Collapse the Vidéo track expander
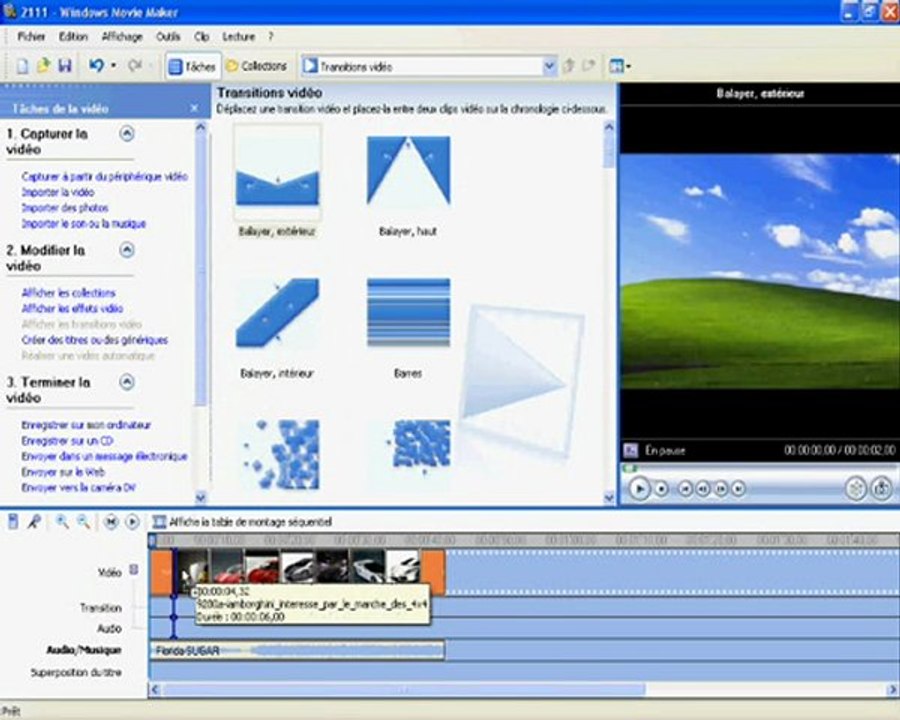This screenshot has height=720, width=900. (134, 570)
